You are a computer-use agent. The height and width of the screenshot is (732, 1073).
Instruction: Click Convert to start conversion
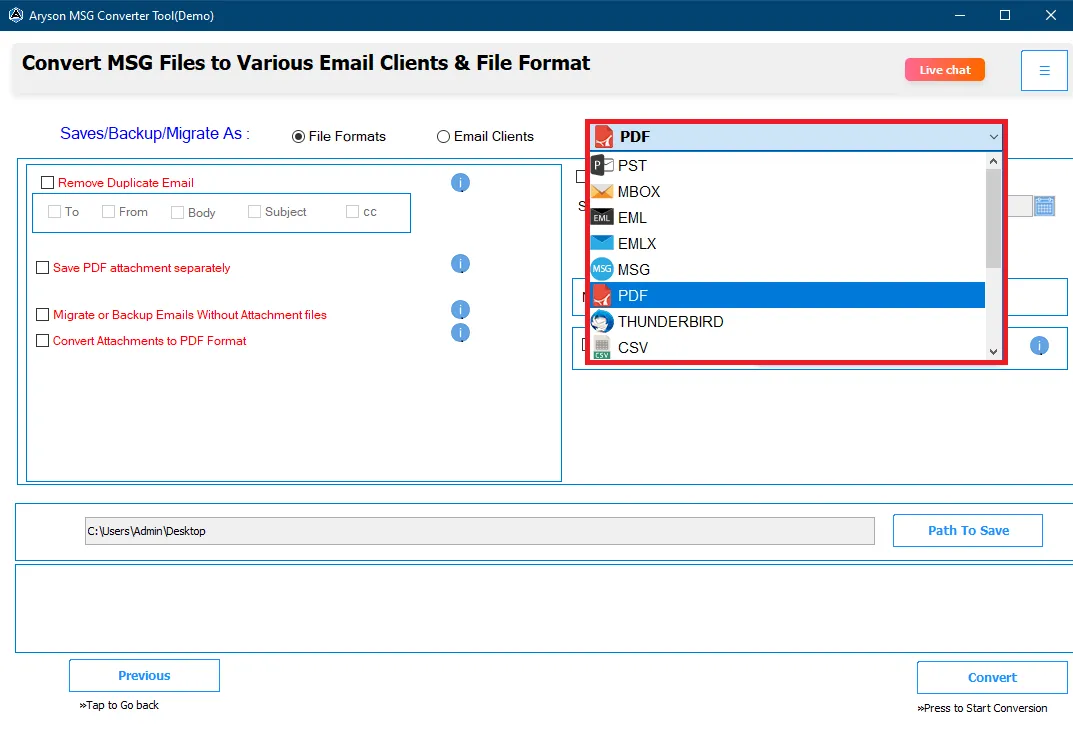pyautogui.click(x=992, y=677)
